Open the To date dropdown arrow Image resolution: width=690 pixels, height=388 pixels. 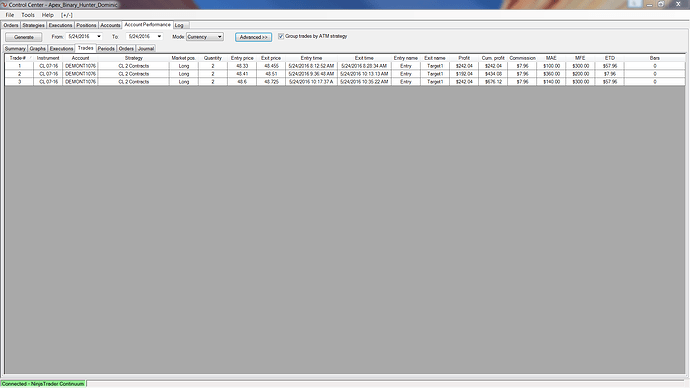(x=159, y=37)
